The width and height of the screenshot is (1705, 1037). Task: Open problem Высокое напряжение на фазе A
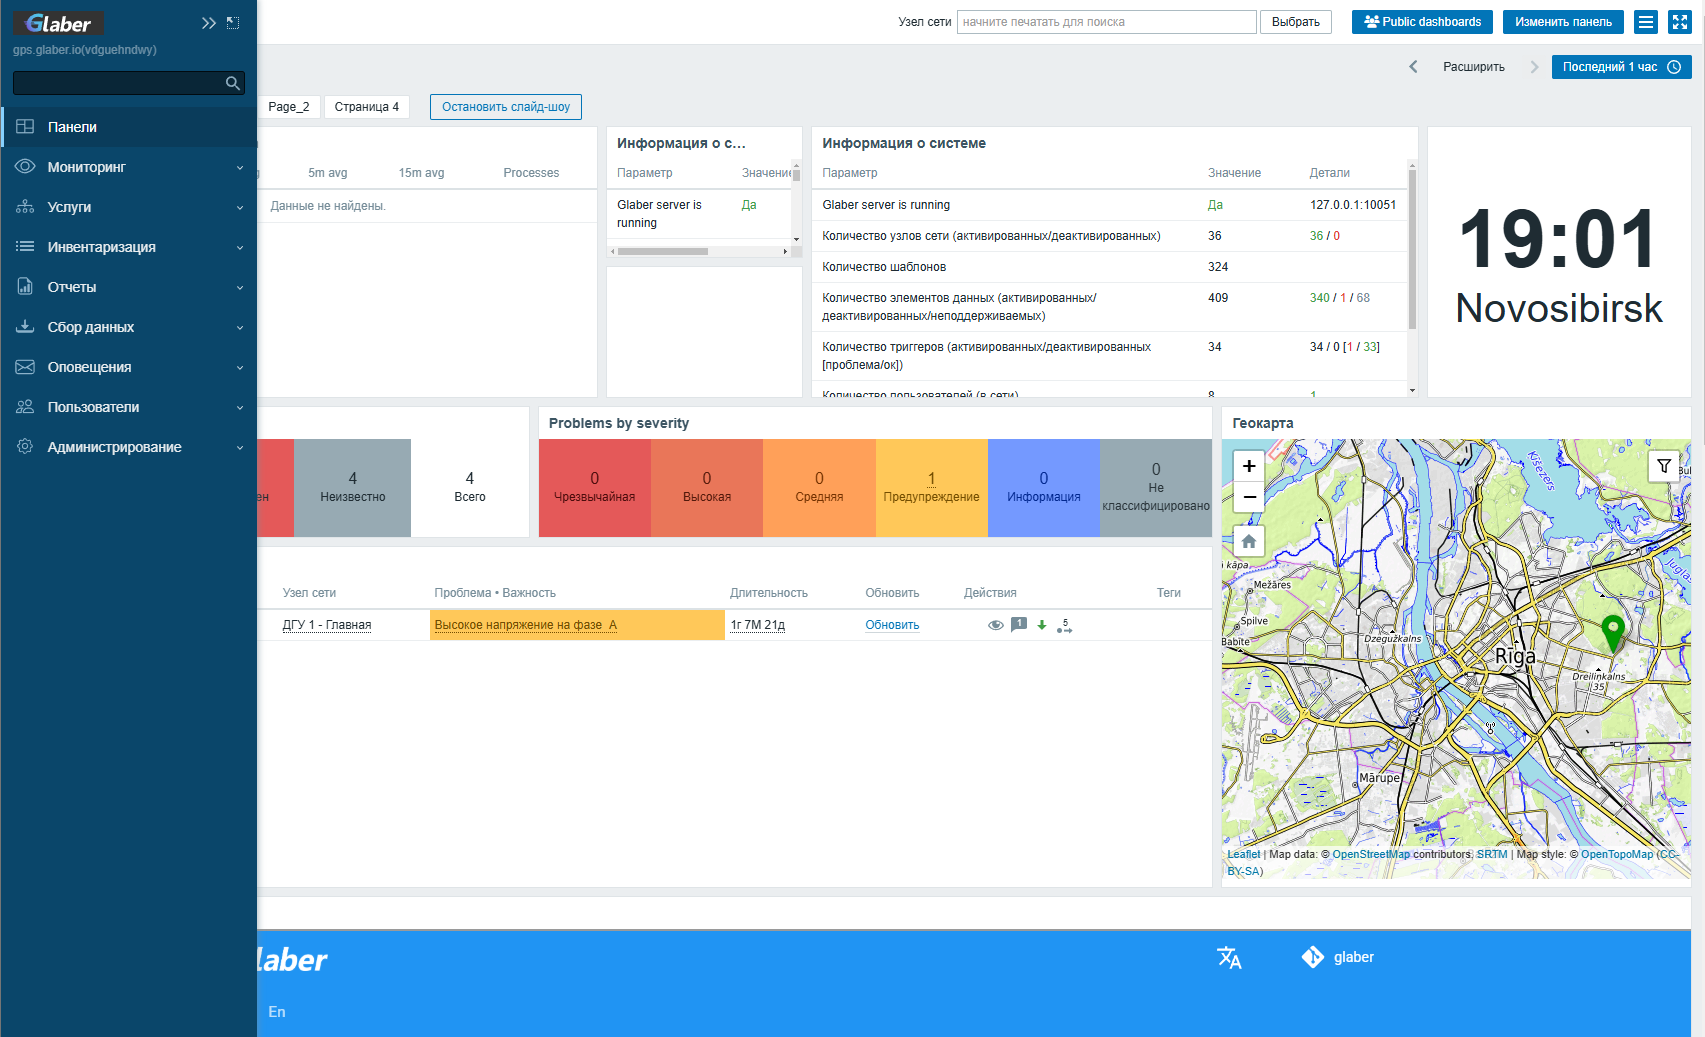coord(526,625)
